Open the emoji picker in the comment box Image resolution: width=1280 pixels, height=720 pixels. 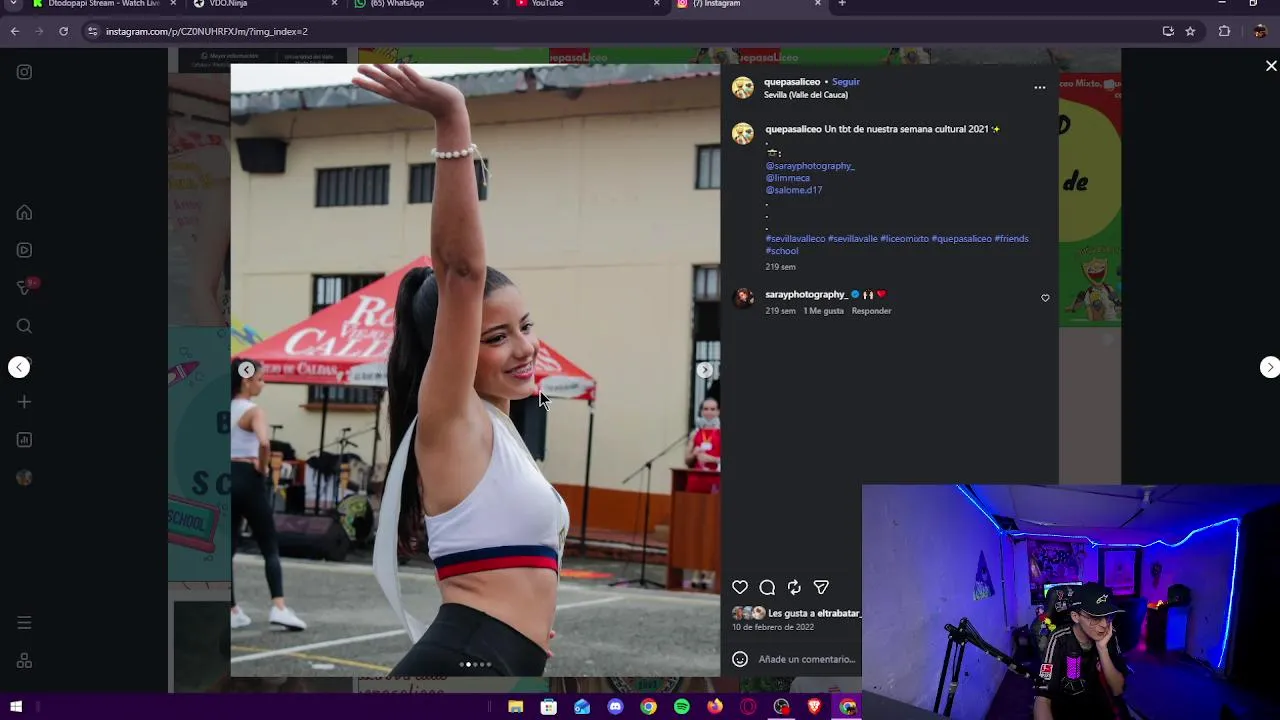740,659
